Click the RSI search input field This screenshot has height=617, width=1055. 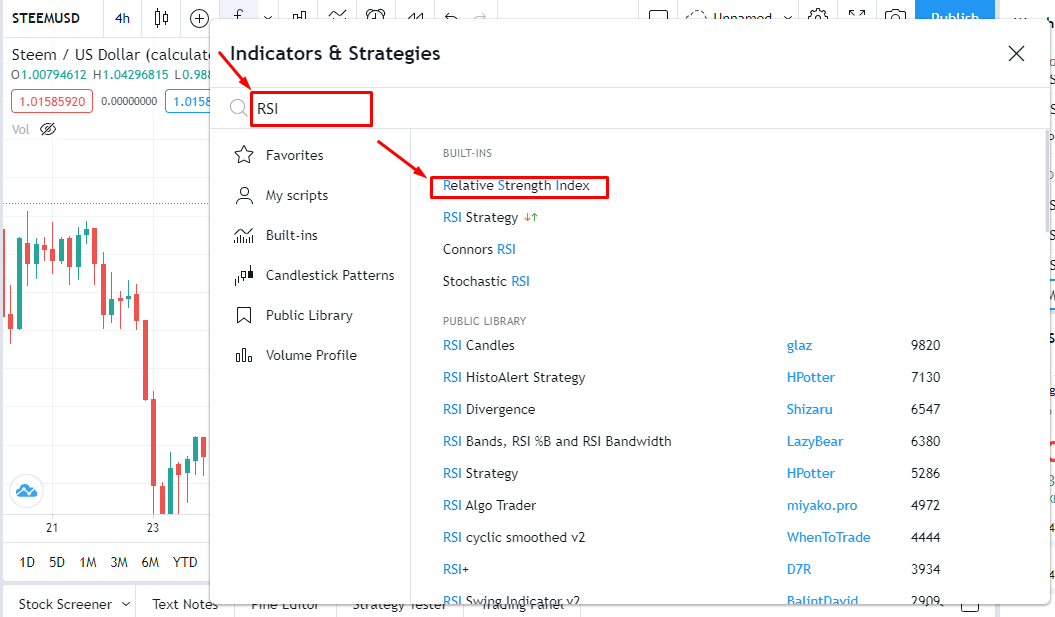point(312,109)
